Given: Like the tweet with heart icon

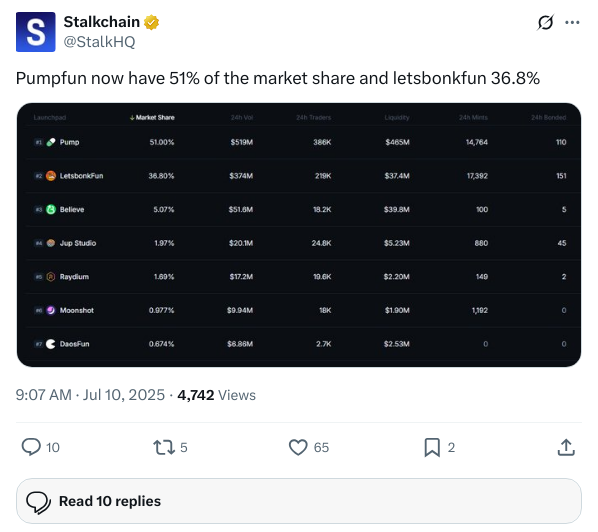Looking at the screenshot, I should click(x=298, y=448).
